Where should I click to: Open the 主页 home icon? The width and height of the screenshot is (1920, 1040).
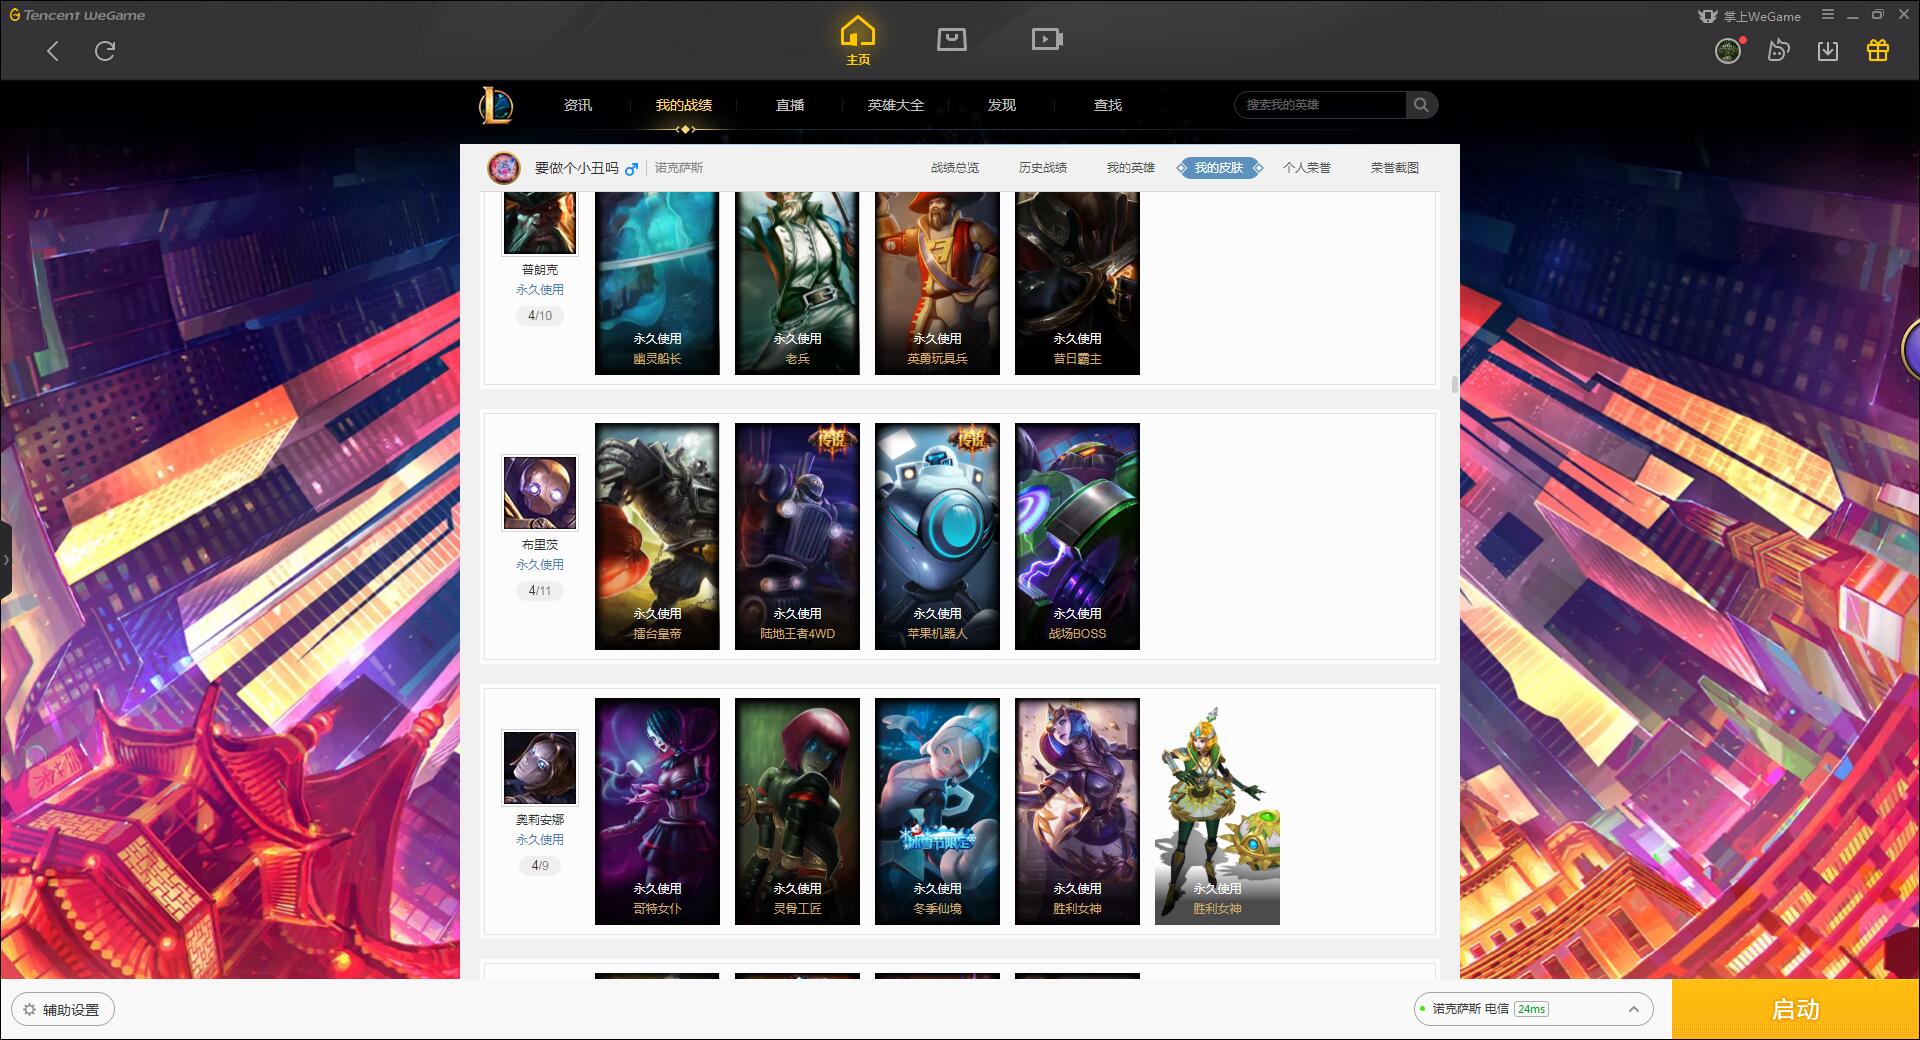tap(858, 41)
